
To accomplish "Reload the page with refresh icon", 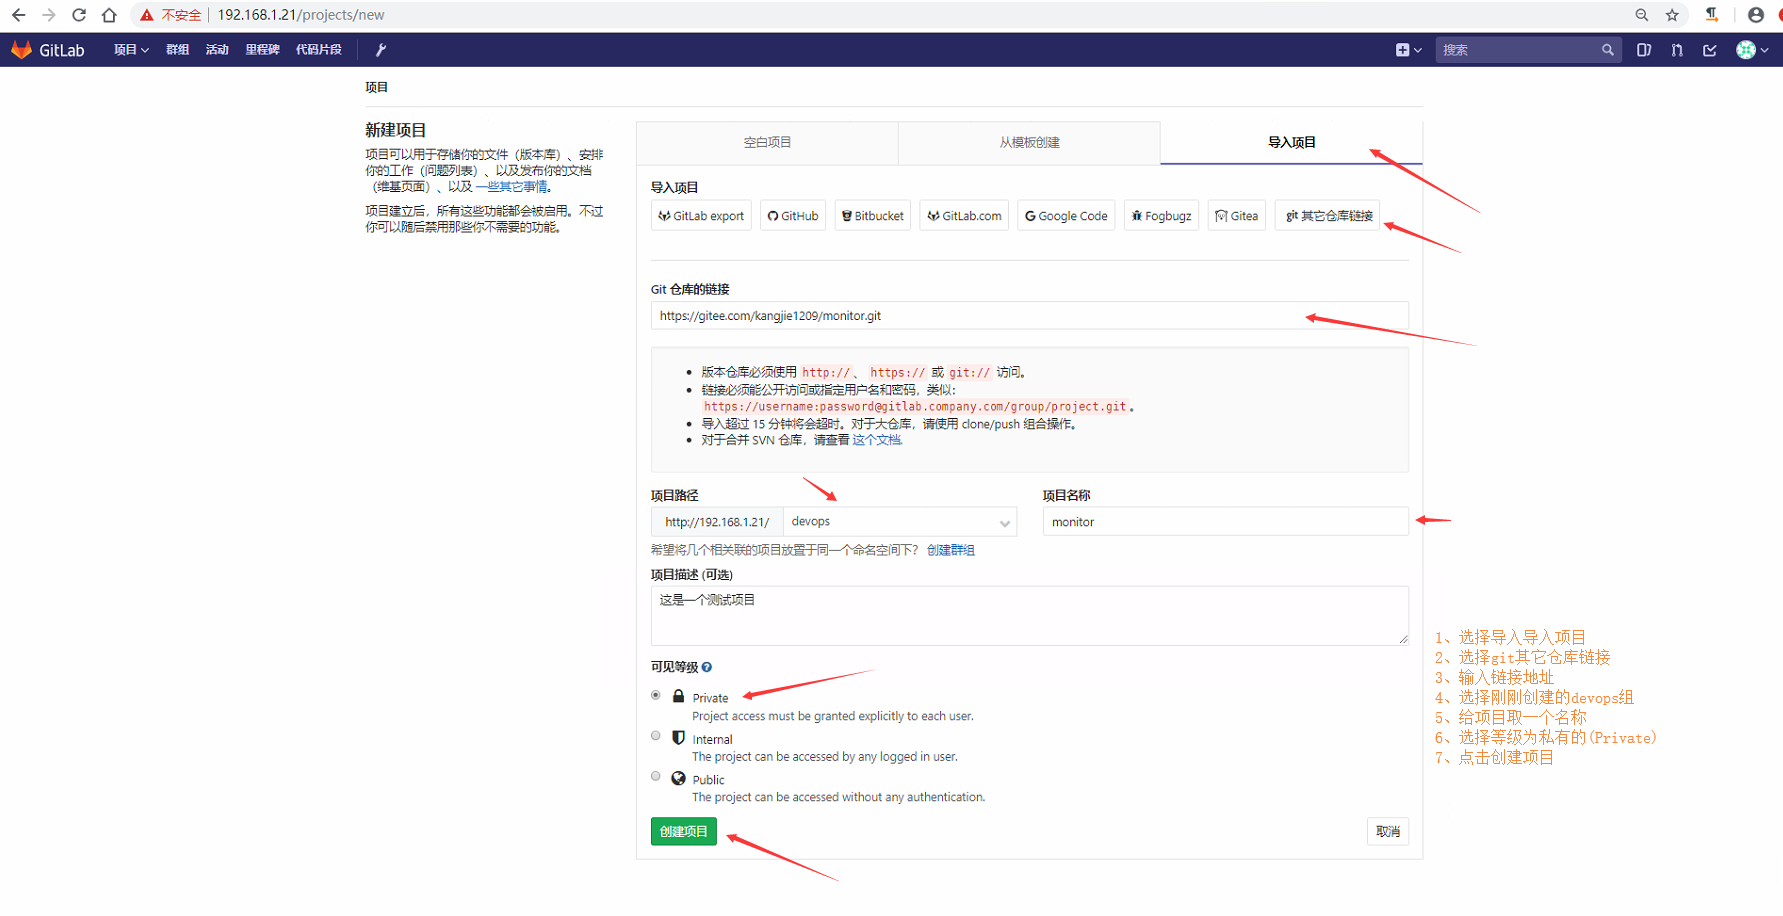I will (x=79, y=15).
